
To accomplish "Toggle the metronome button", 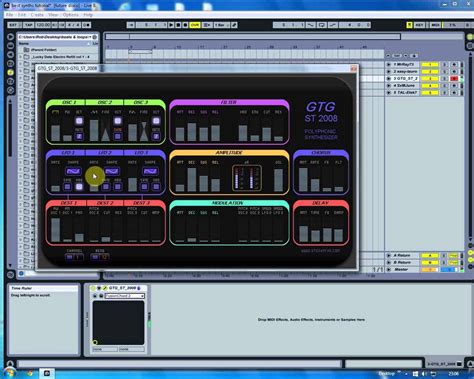I will (x=86, y=25).
